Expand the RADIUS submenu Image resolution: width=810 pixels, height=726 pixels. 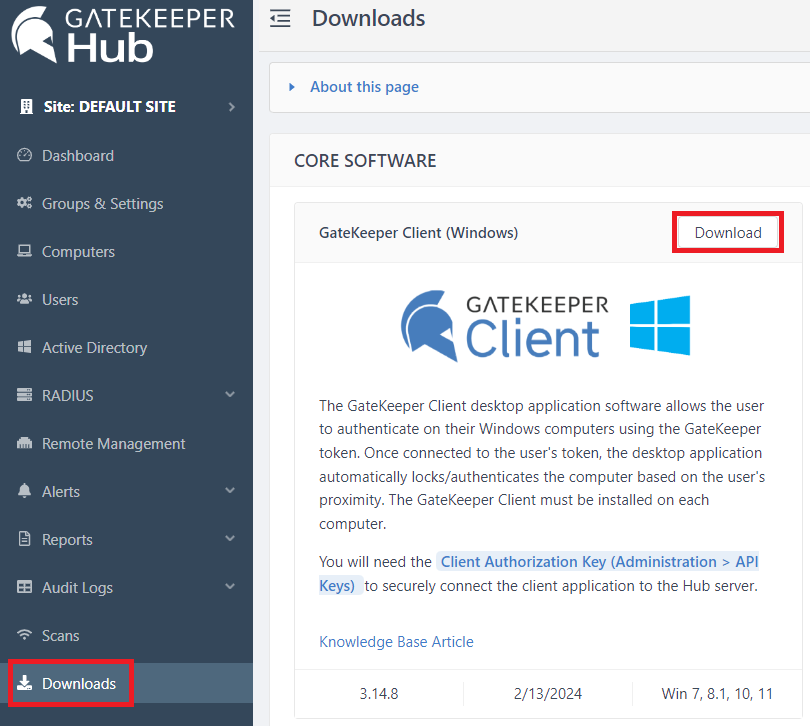click(x=230, y=395)
